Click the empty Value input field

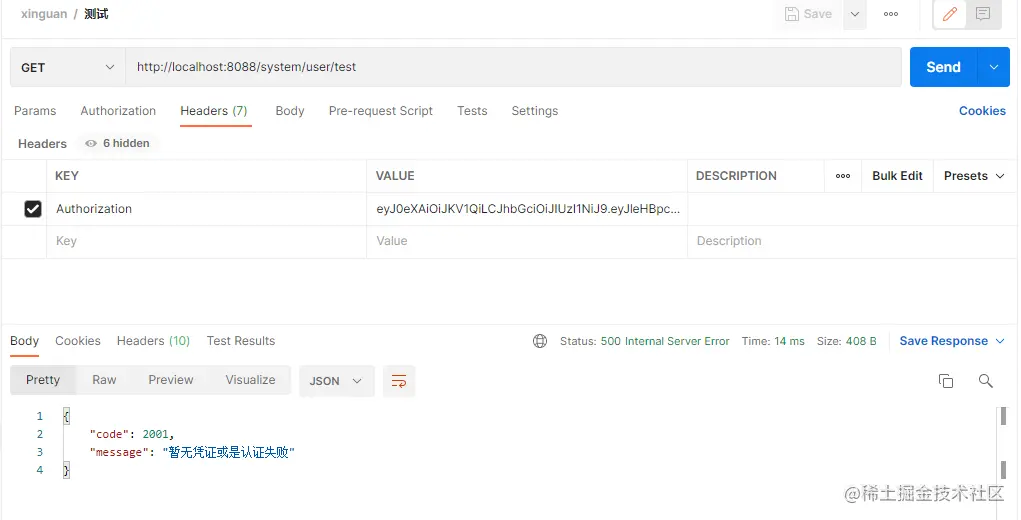[x=527, y=241]
